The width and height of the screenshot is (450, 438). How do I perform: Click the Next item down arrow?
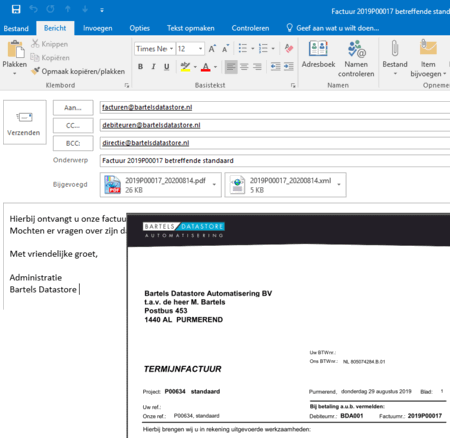coord(85,9)
